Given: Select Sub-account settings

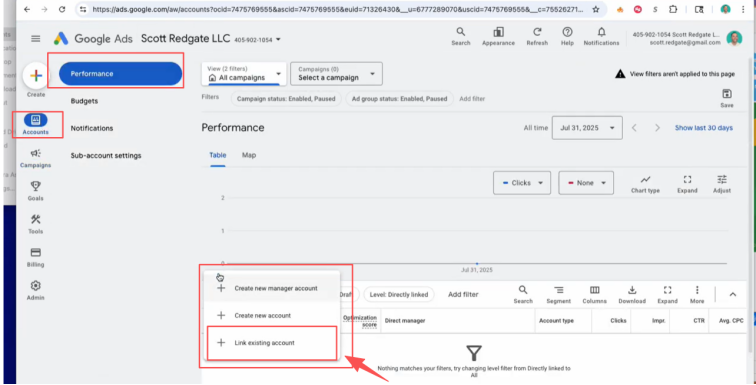Looking at the screenshot, I should [x=106, y=156].
